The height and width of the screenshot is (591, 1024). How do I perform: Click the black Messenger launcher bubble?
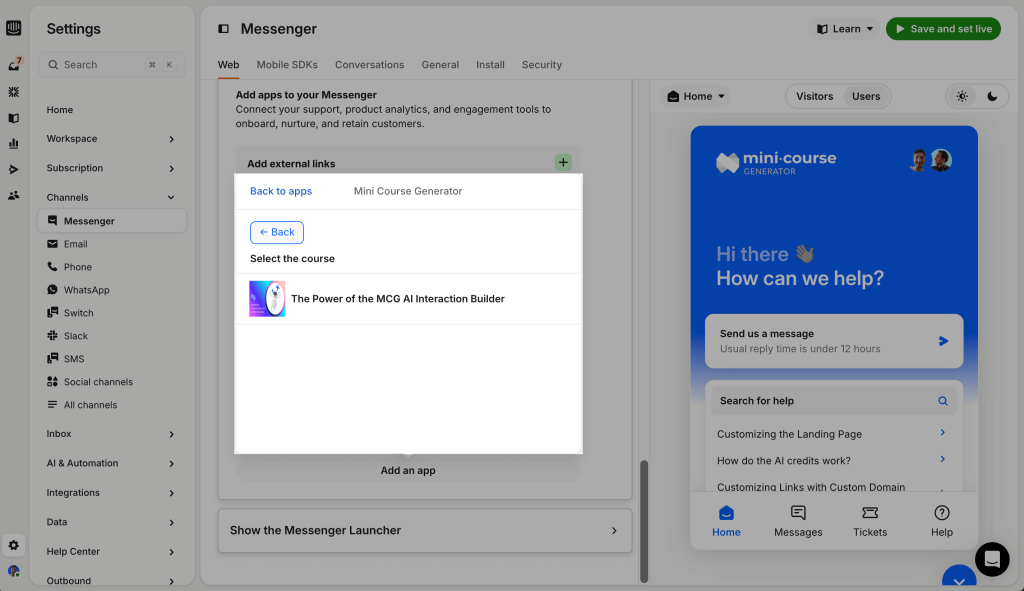(x=992, y=560)
